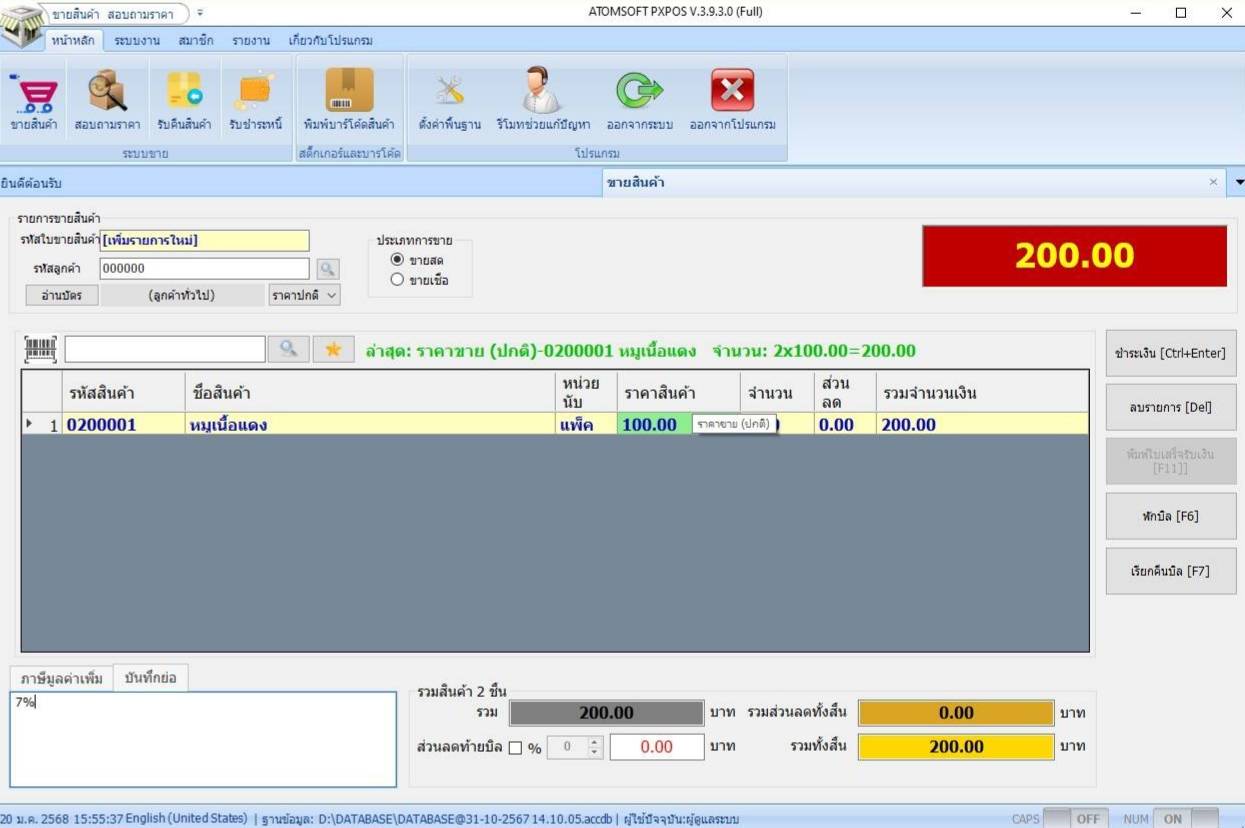Click yellow รวมทั้งสิ้น 200.00 field
This screenshot has height=828, width=1245.
coord(956,746)
